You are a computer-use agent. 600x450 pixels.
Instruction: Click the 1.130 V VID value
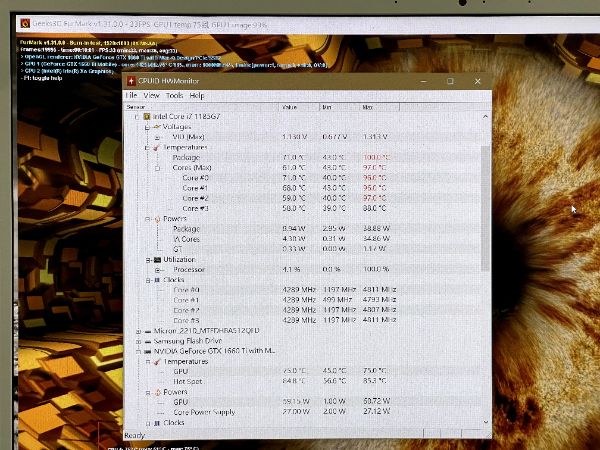[x=295, y=137]
